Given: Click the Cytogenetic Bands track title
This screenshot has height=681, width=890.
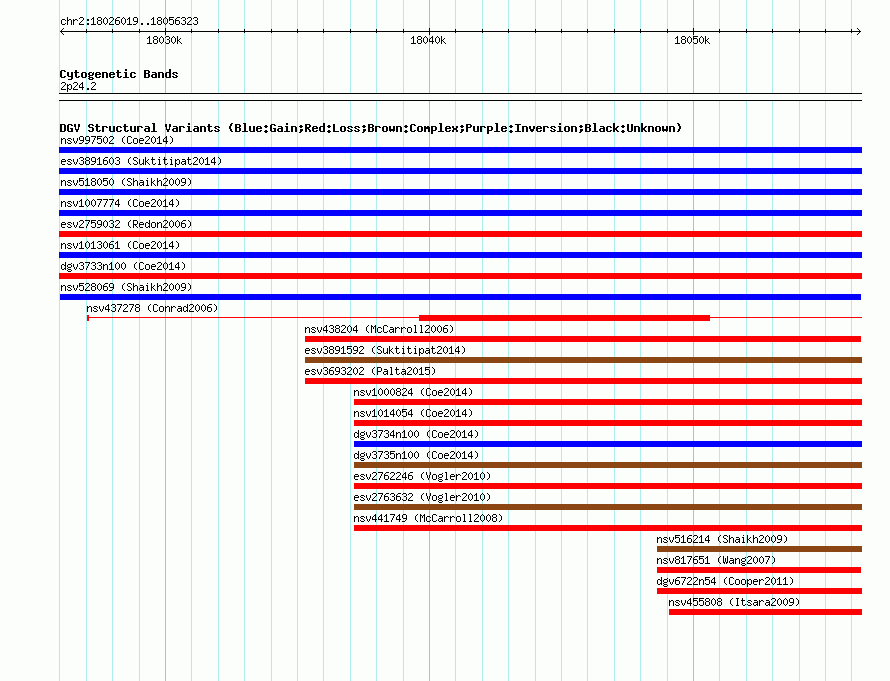Looking at the screenshot, I should pos(119,74).
